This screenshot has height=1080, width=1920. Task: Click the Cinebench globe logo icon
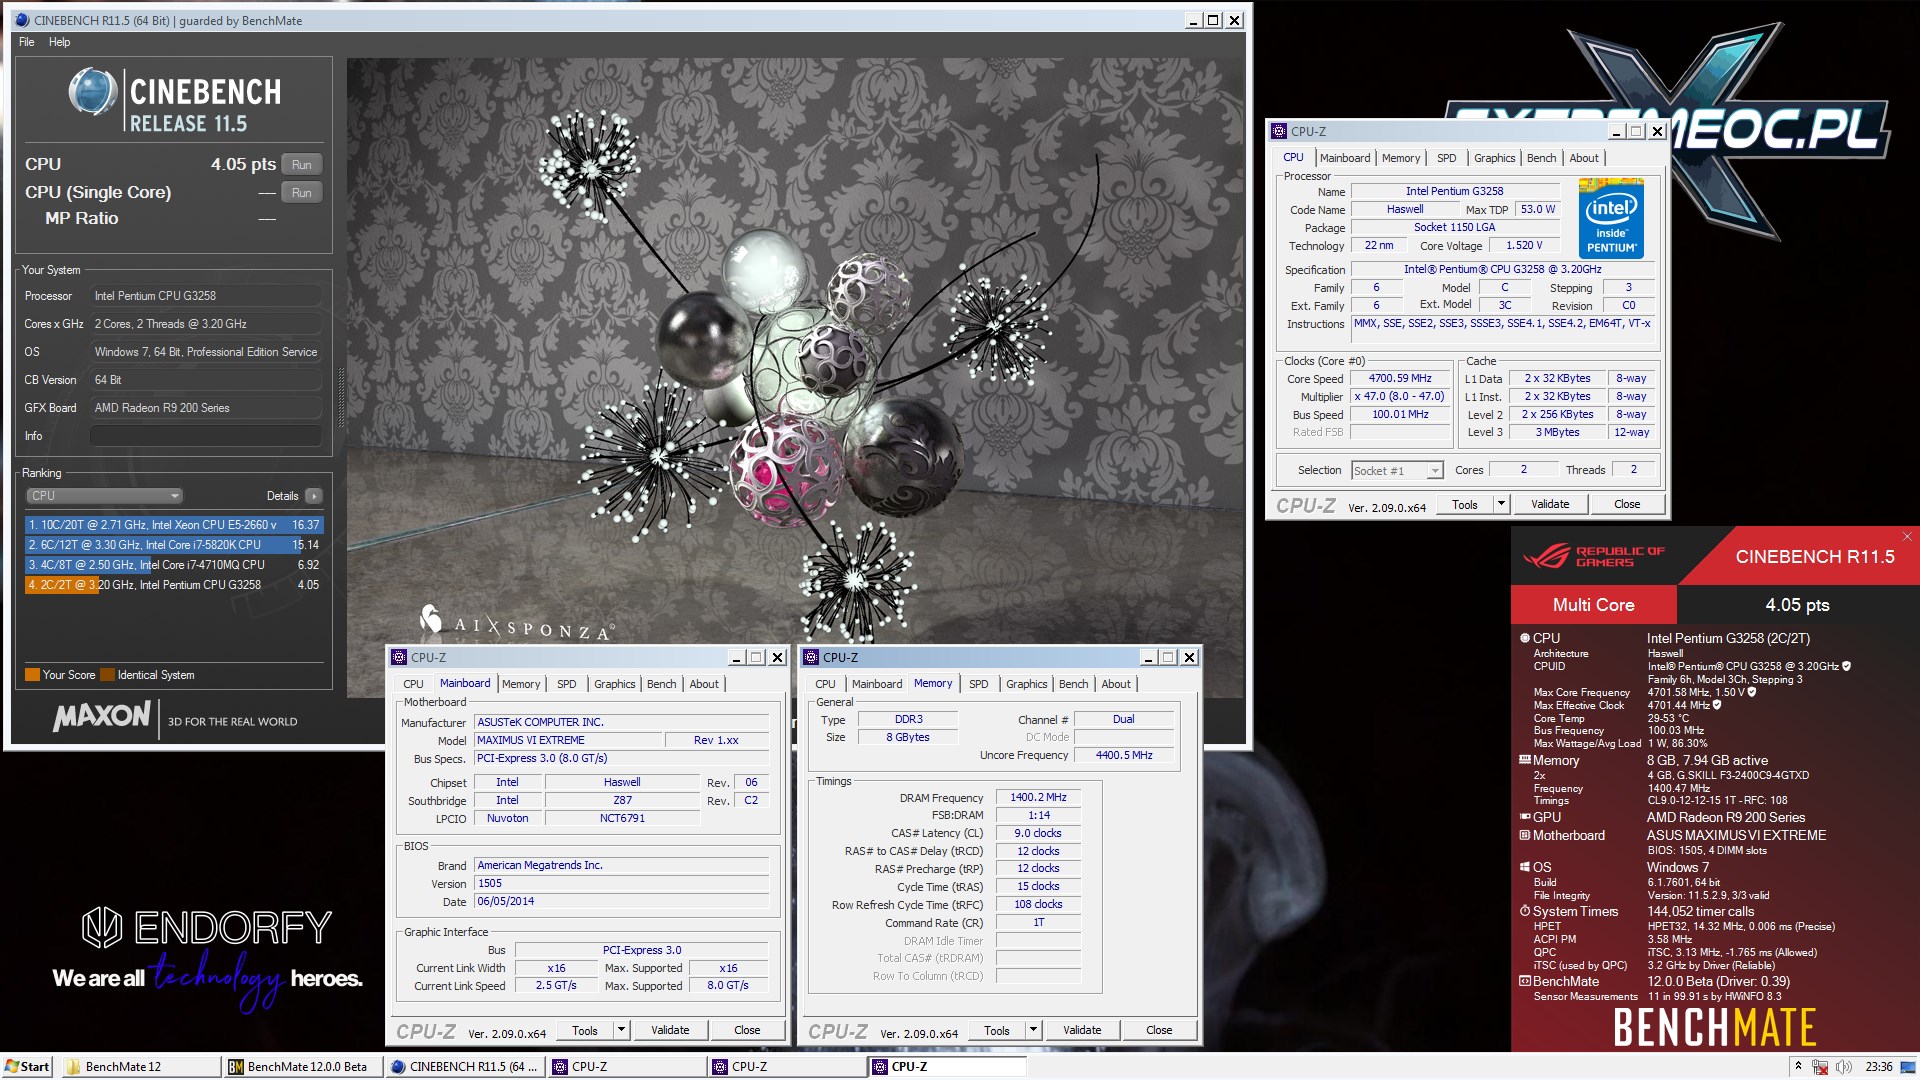[x=93, y=92]
